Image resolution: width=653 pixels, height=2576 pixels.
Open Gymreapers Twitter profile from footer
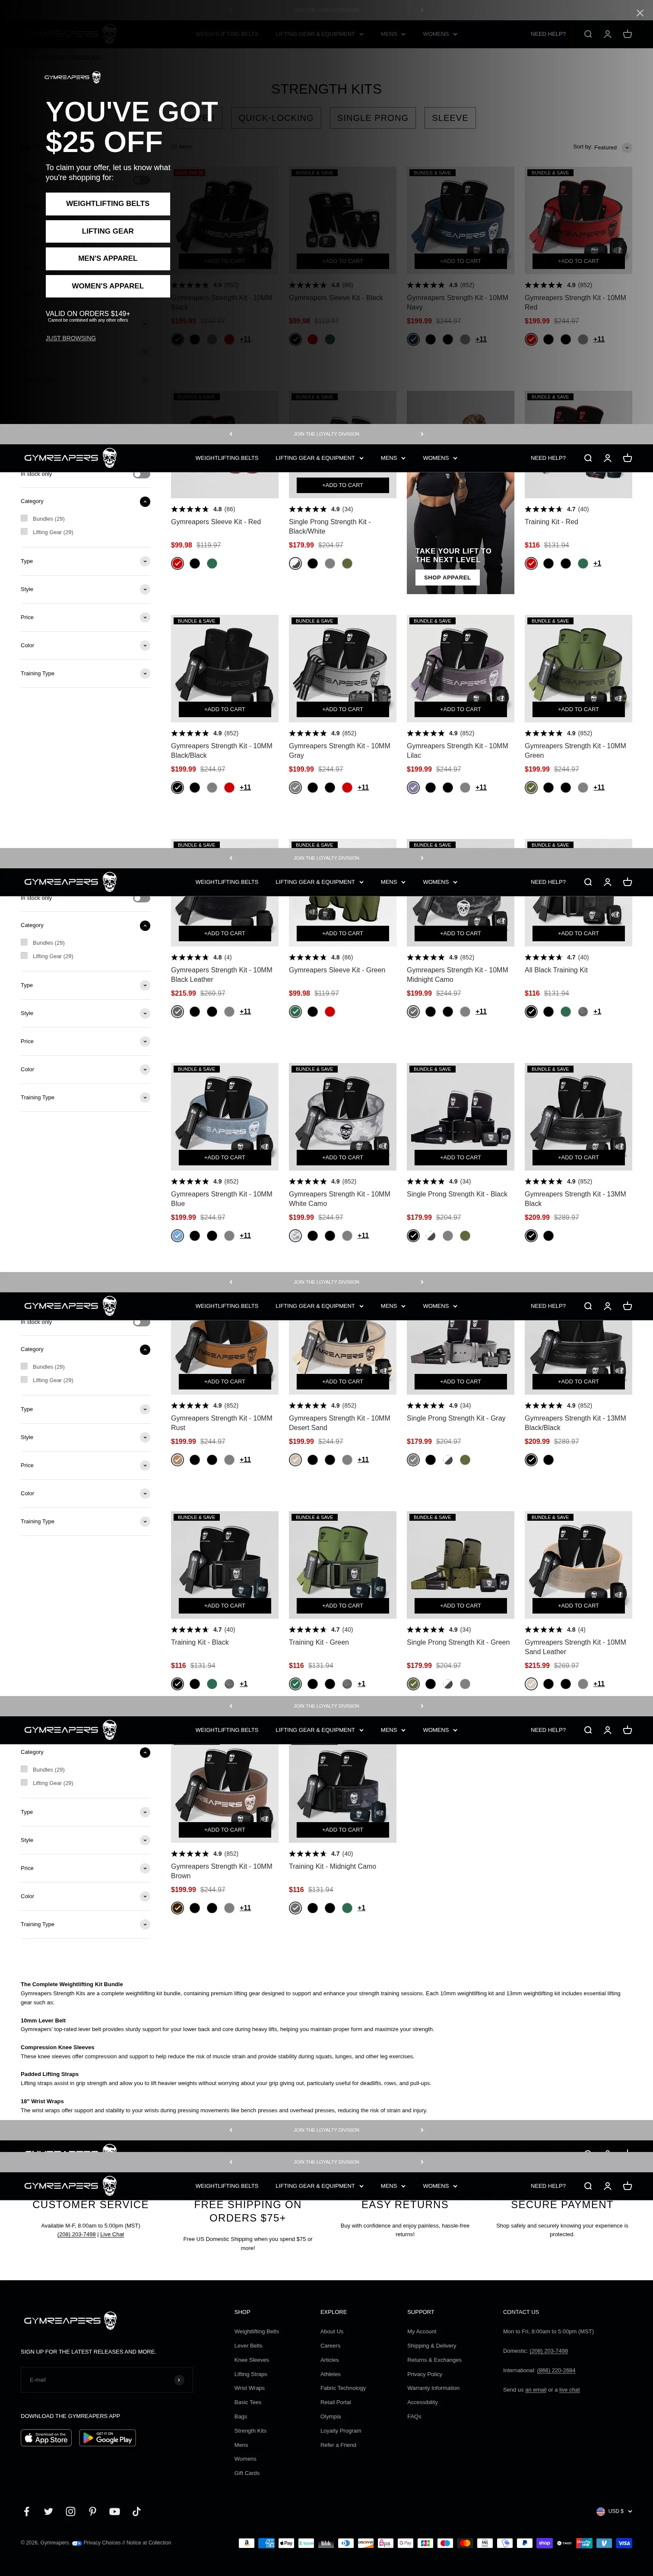click(x=48, y=2511)
